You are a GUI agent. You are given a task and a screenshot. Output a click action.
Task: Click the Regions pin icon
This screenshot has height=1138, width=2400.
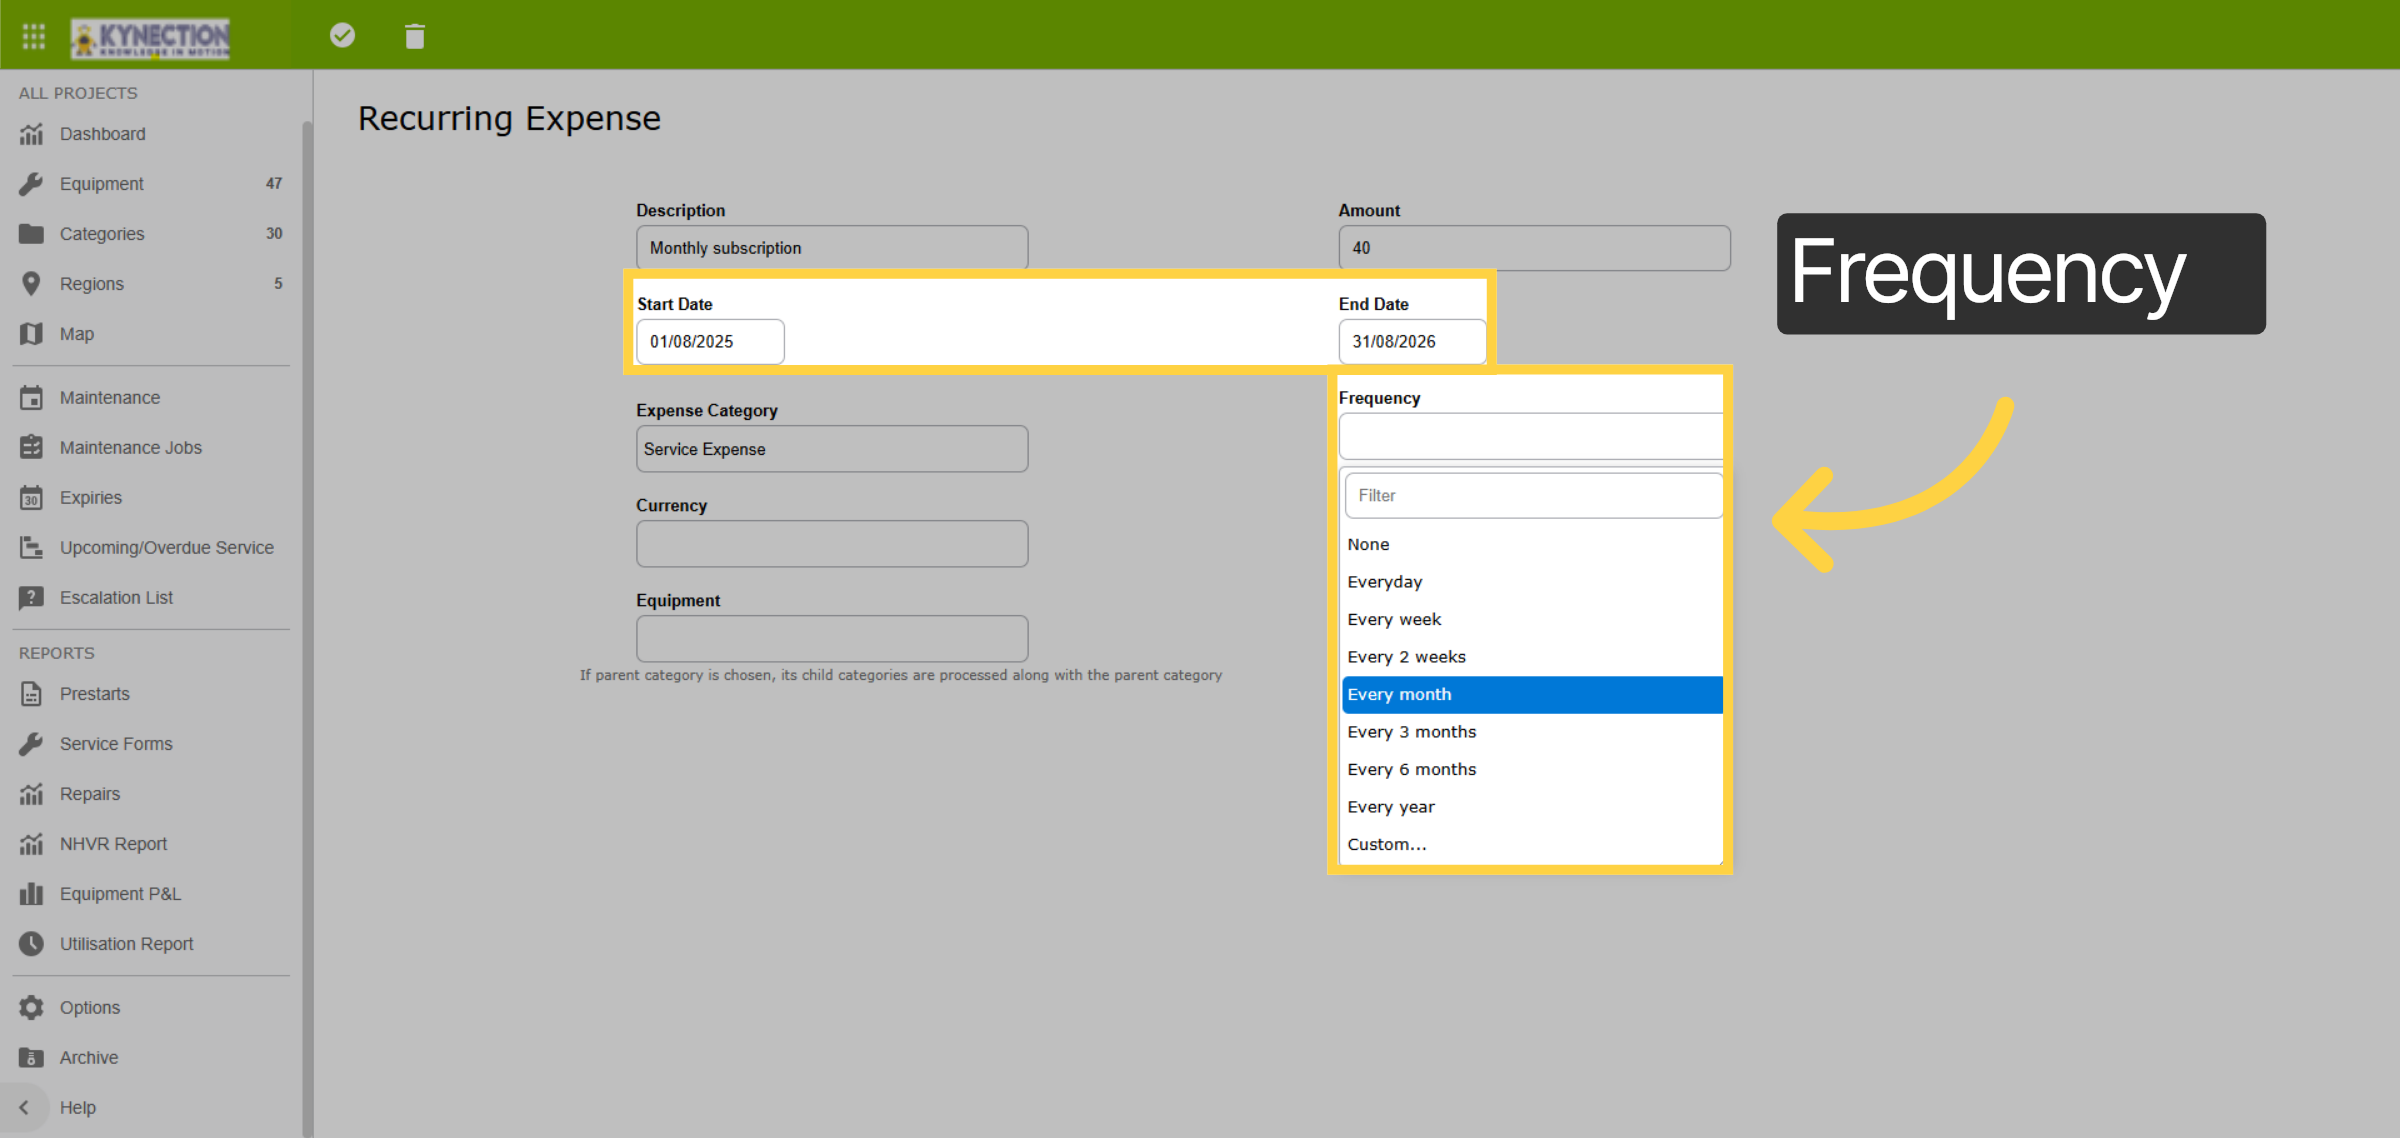coord(32,284)
